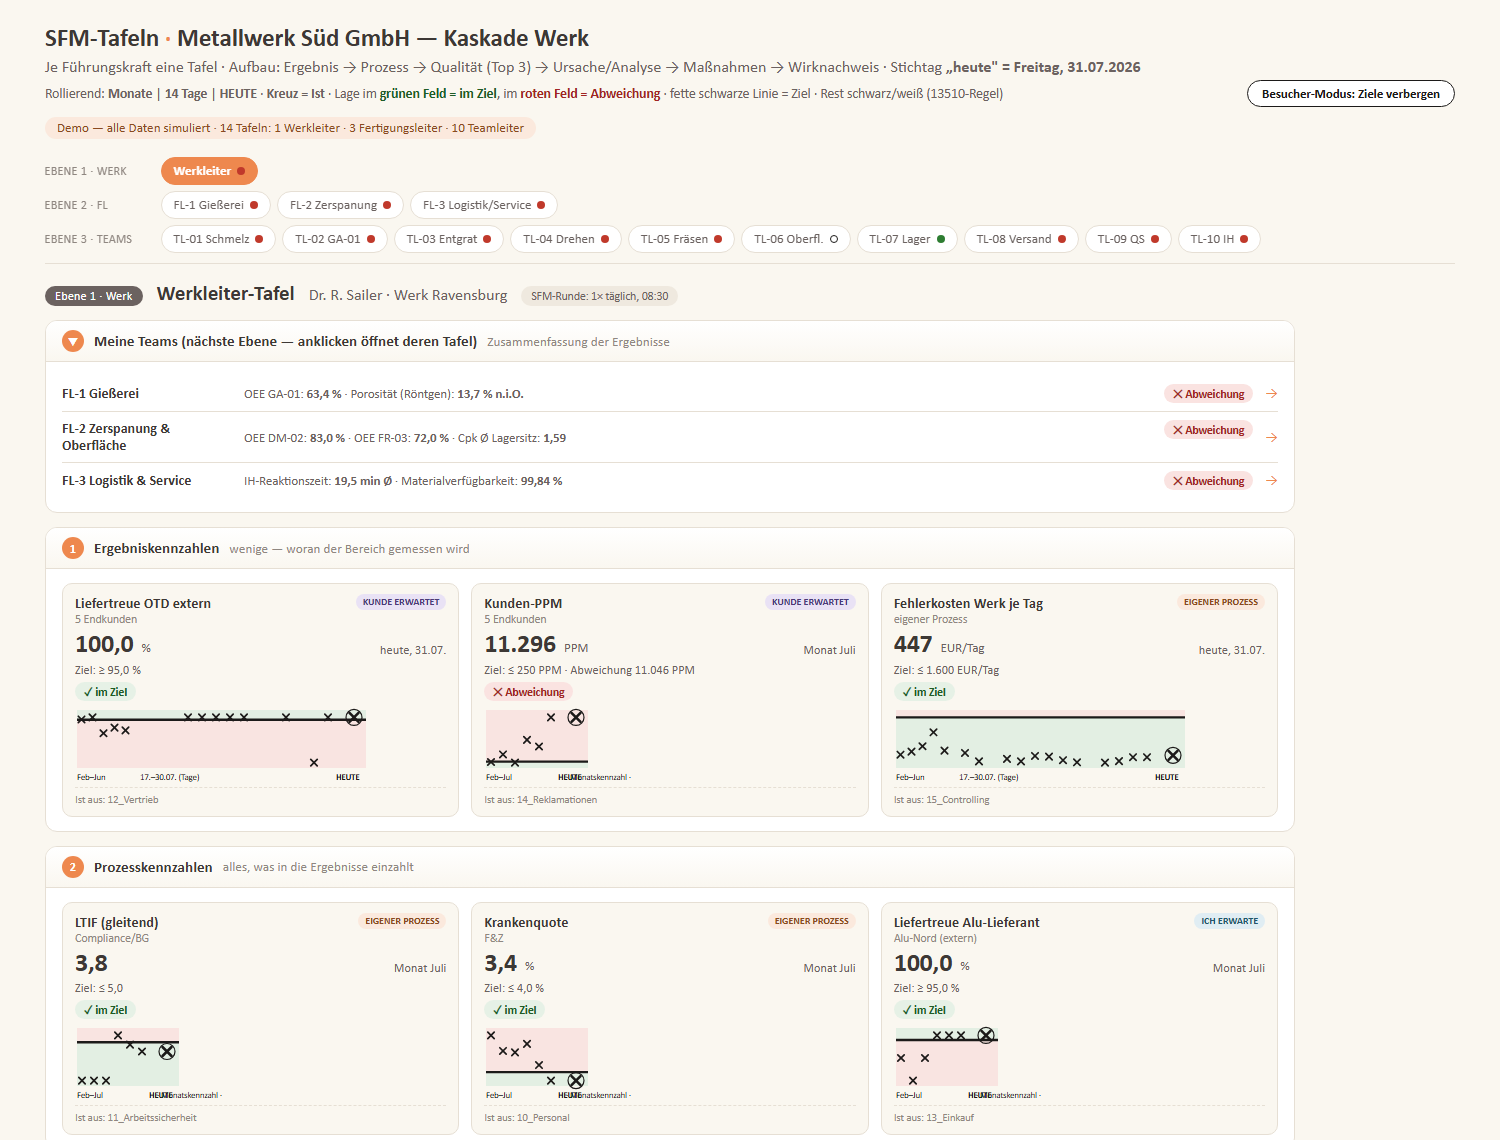The height and width of the screenshot is (1140, 1500).
Task: Click circled cross in LTIF chart
Action: pyautogui.click(x=167, y=1051)
